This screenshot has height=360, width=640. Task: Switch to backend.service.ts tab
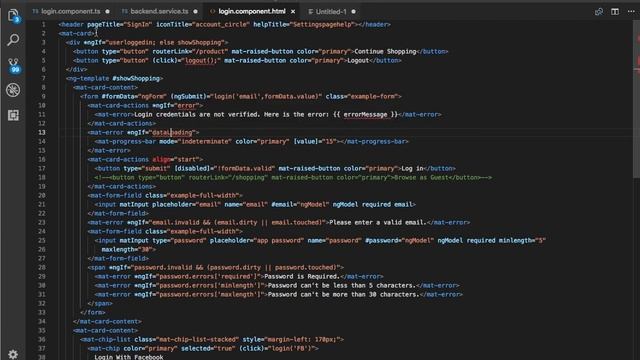pos(159,11)
